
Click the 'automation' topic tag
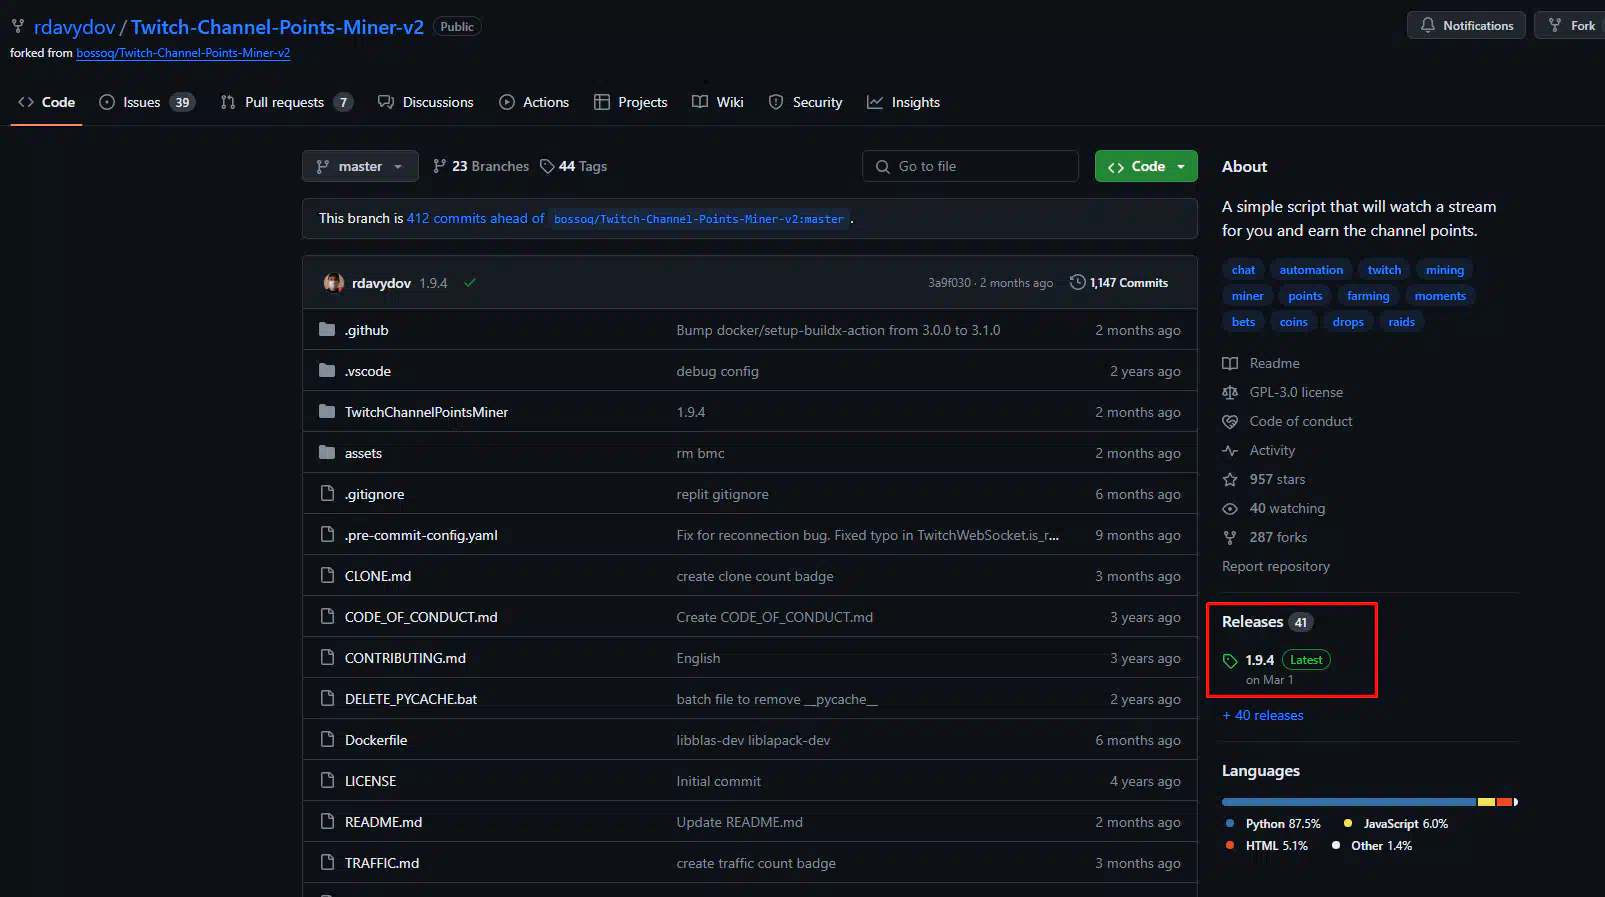pos(1311,270)
